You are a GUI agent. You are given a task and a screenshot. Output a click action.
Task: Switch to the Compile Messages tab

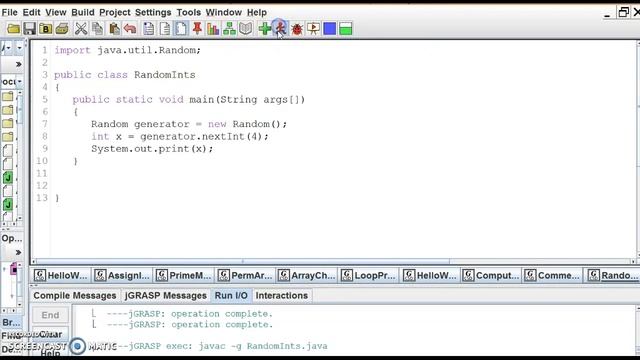[75, 296]
